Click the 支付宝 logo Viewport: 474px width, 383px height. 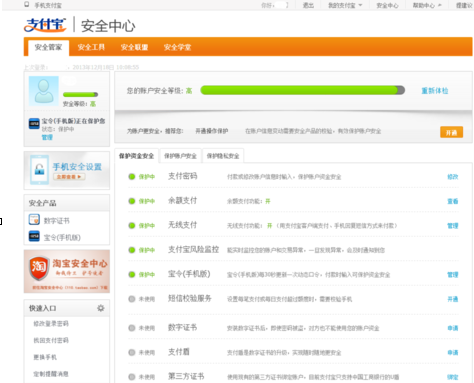pyautogui.click(x=45, y=25)
